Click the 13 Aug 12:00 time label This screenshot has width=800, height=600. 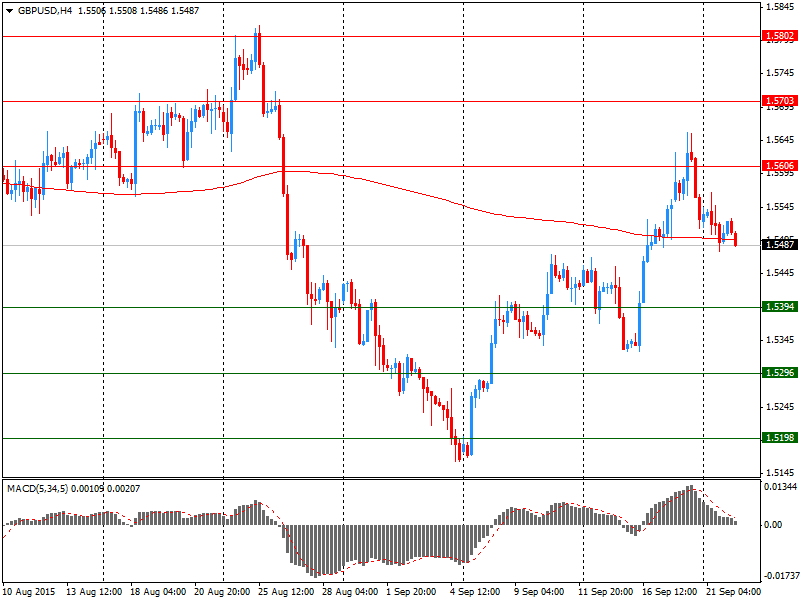point(94,592)
